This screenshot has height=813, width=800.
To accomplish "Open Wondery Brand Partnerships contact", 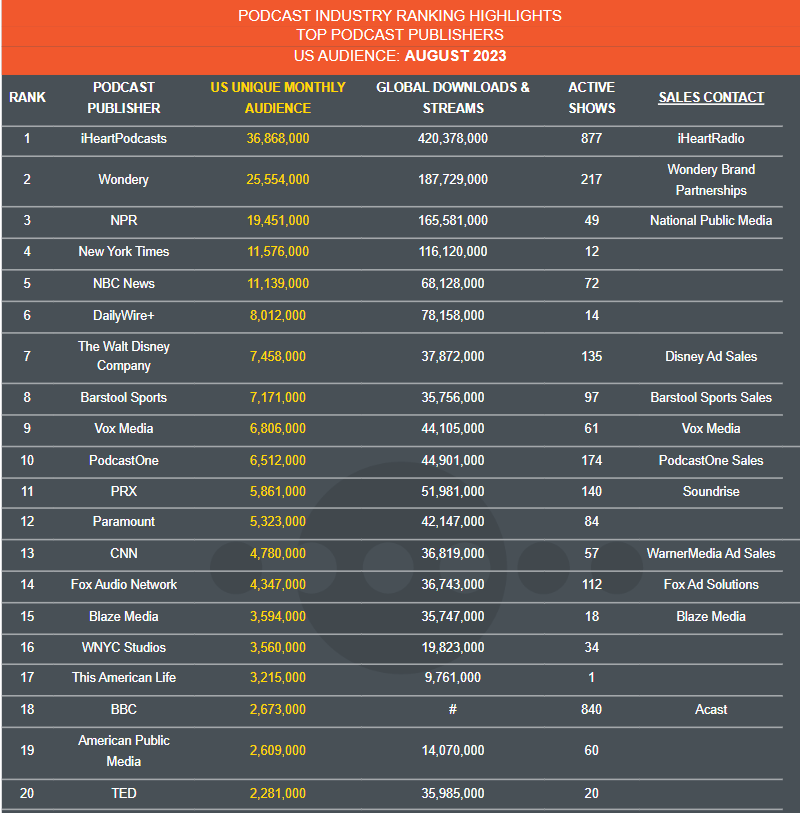I will pos(711,180).
